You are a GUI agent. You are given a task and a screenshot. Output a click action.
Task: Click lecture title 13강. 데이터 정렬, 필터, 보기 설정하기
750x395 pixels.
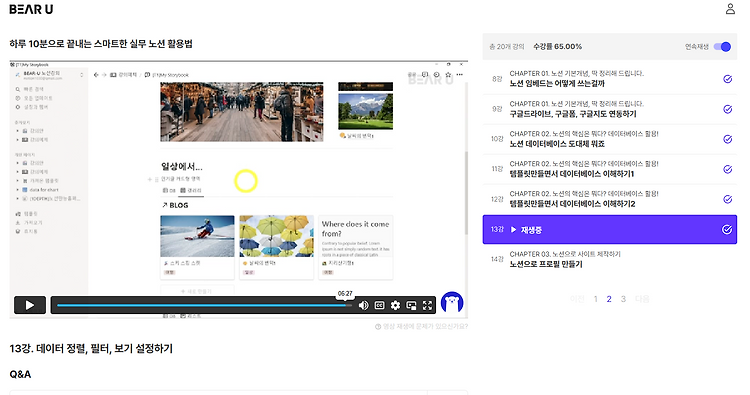click(91, 349)
